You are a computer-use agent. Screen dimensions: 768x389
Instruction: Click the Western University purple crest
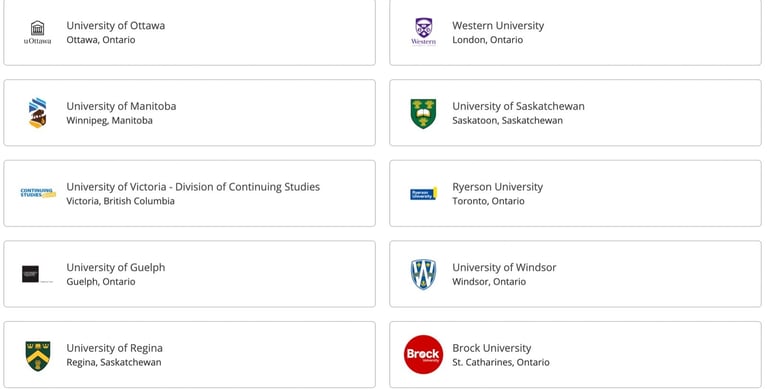pyautogui.click(x=423, y=32)
